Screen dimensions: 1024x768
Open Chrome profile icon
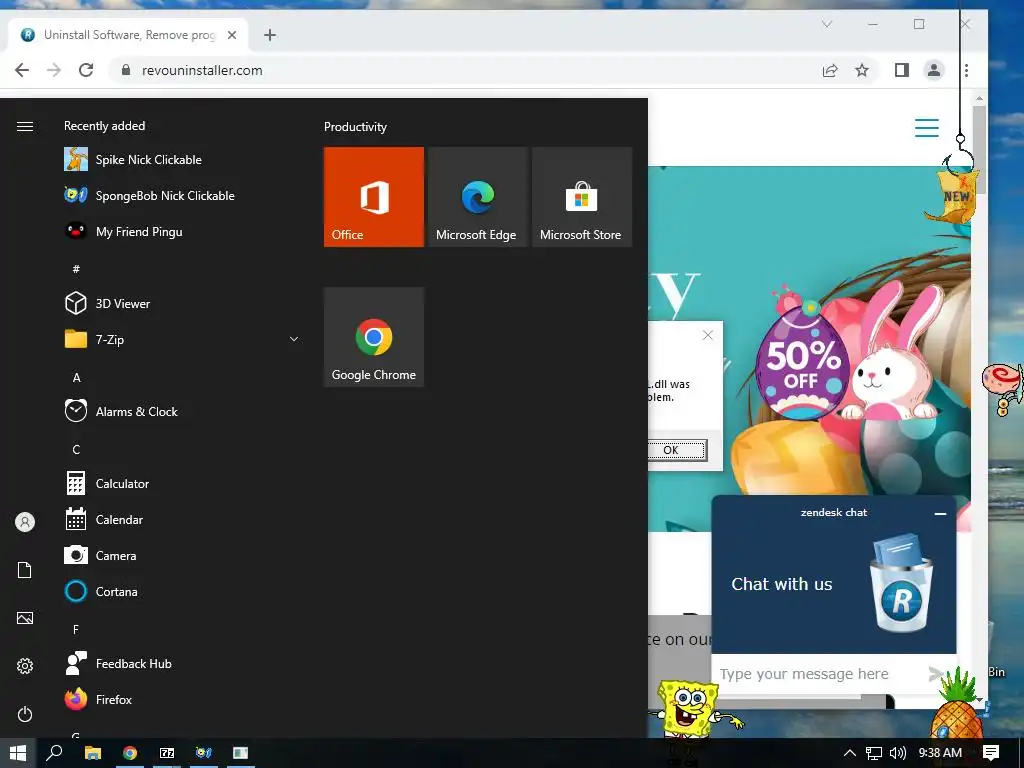(x=934, y=70)
